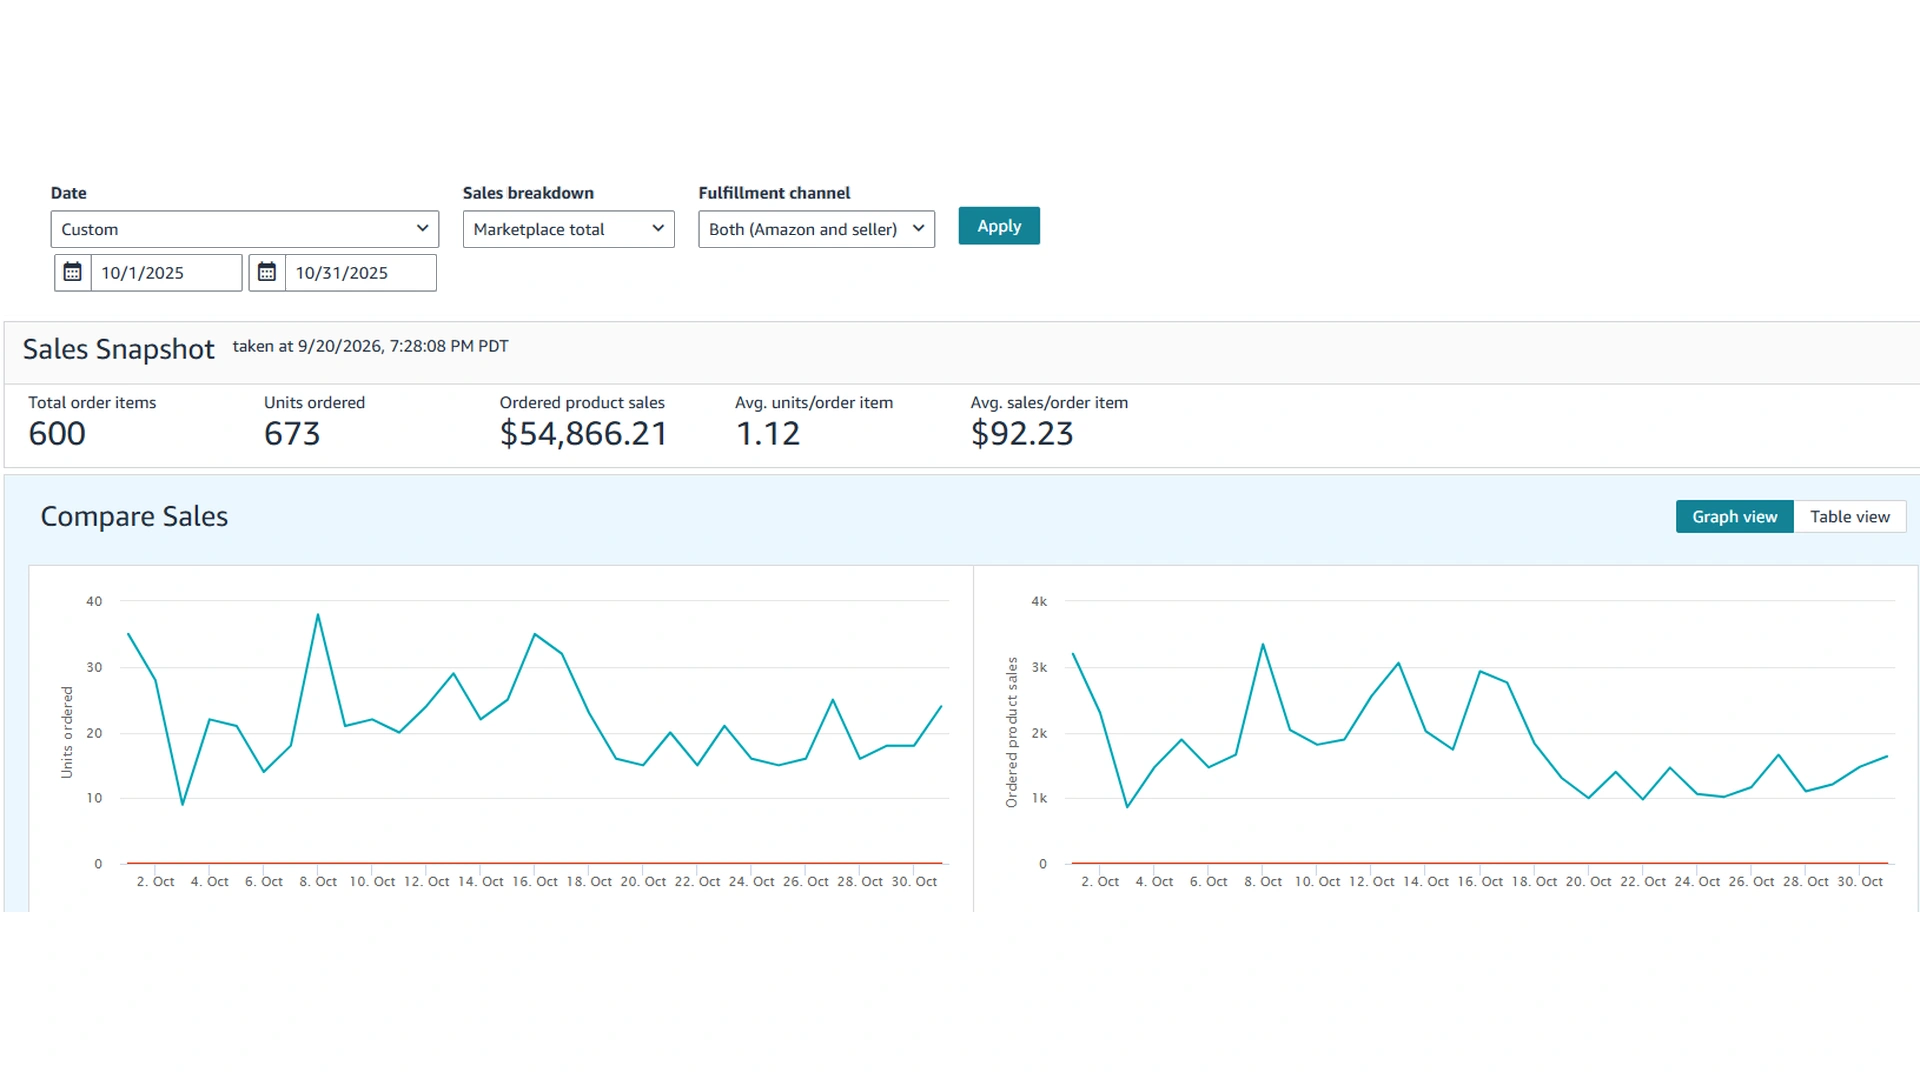Expand the Date range Custom dropdown
The image size is (1920, 1080).
pyautogui.click(x=245, y=229)
